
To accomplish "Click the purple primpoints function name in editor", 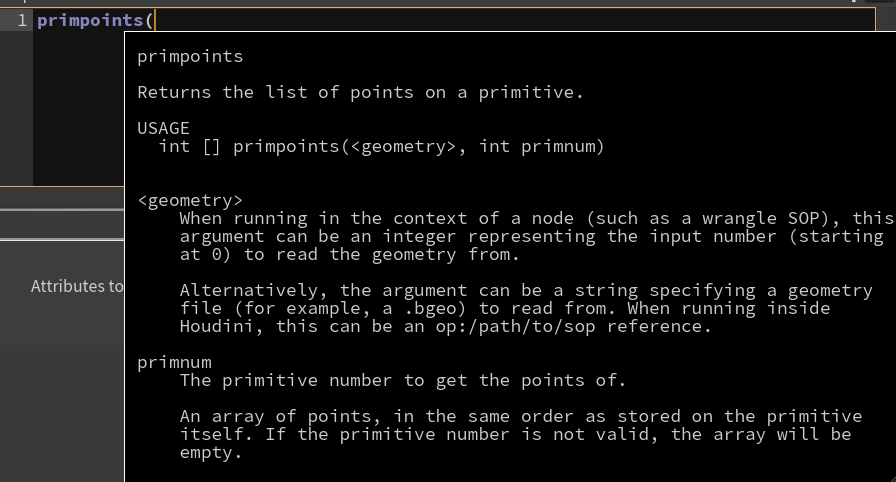I will point(90,21).
